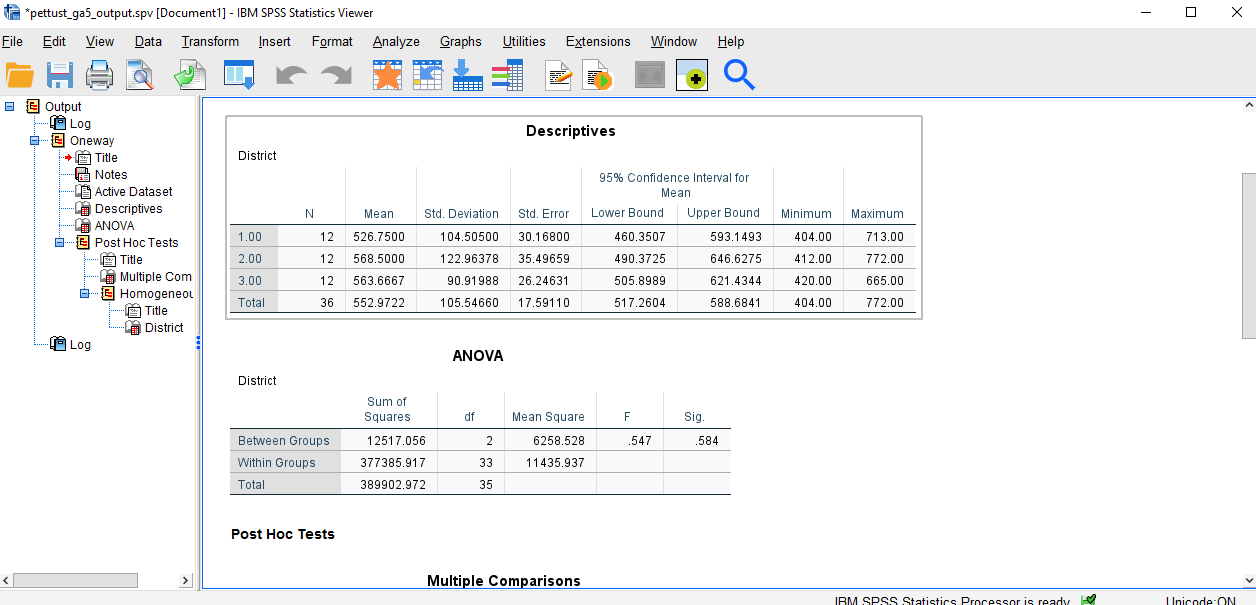The width and height of the screenshot is (1256, 605).
Task: Open the Analyze menu
Action: (x=396, y=42)
